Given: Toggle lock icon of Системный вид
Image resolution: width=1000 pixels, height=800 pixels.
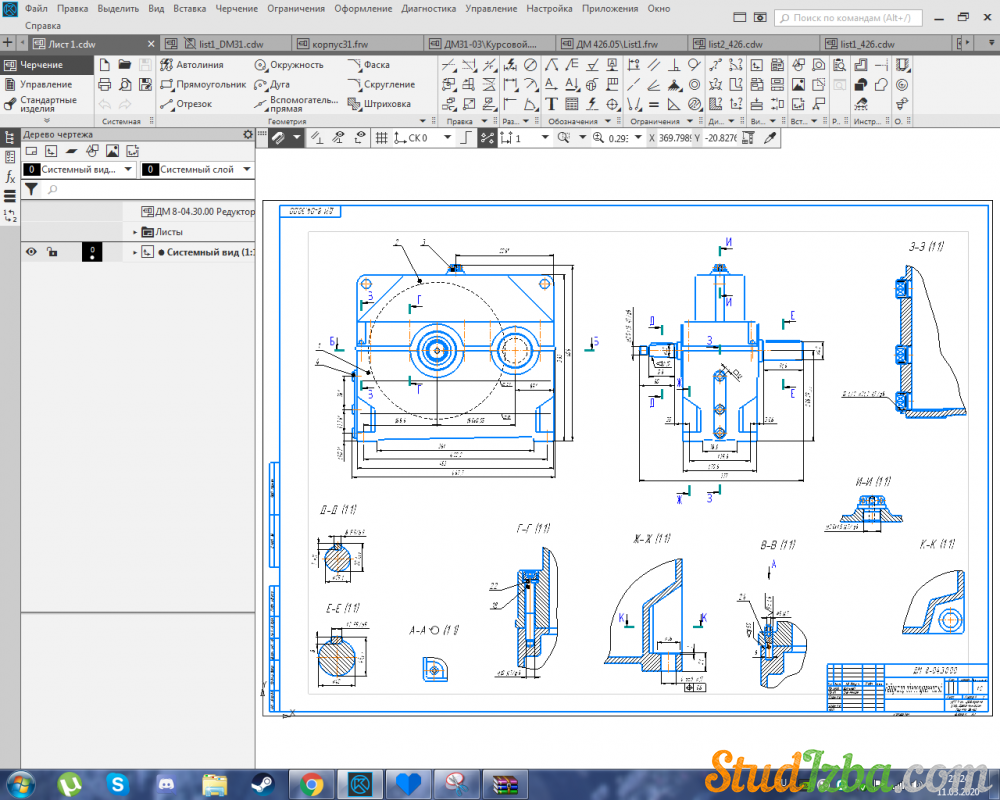Looking at the screenshot, I should (x=52, y=252).
